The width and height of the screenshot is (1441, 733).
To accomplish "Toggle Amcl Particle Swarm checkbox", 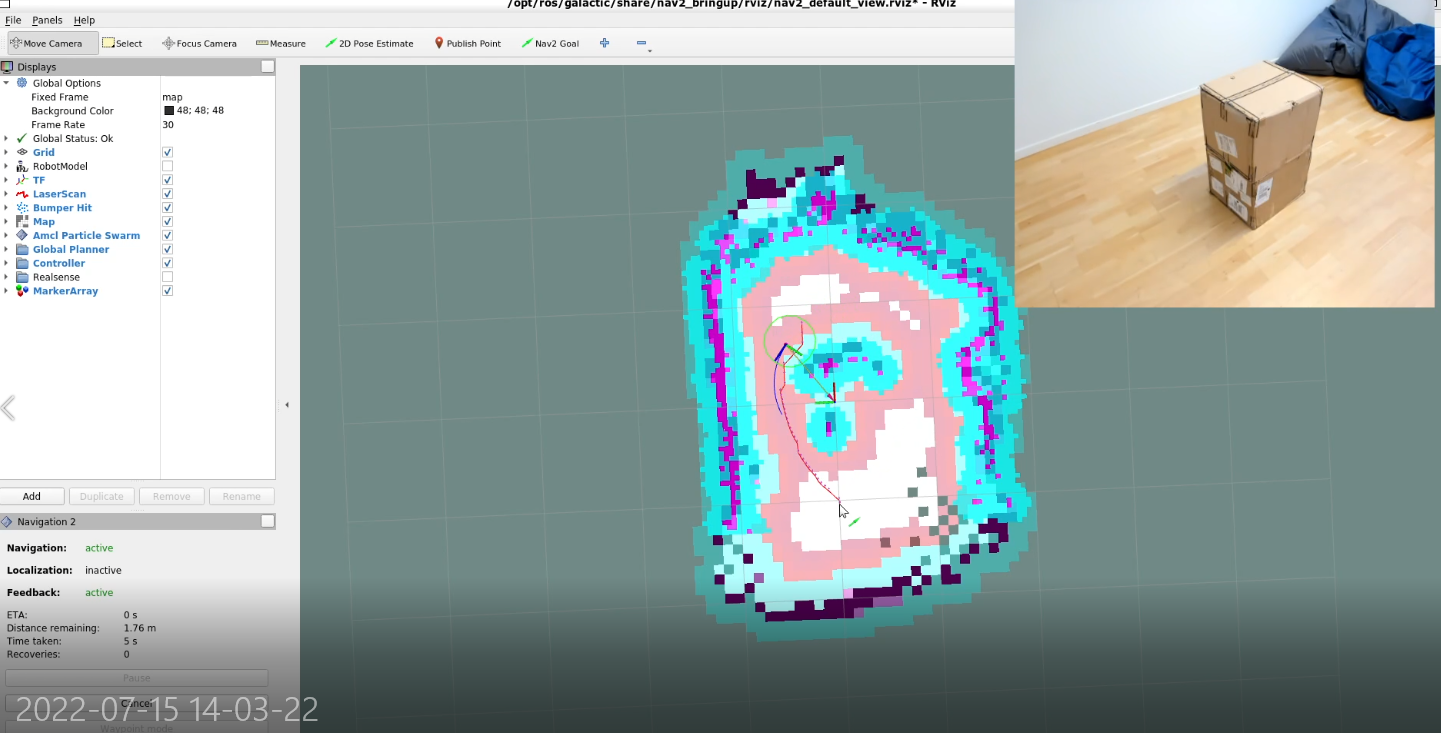I will coord(167,236).
